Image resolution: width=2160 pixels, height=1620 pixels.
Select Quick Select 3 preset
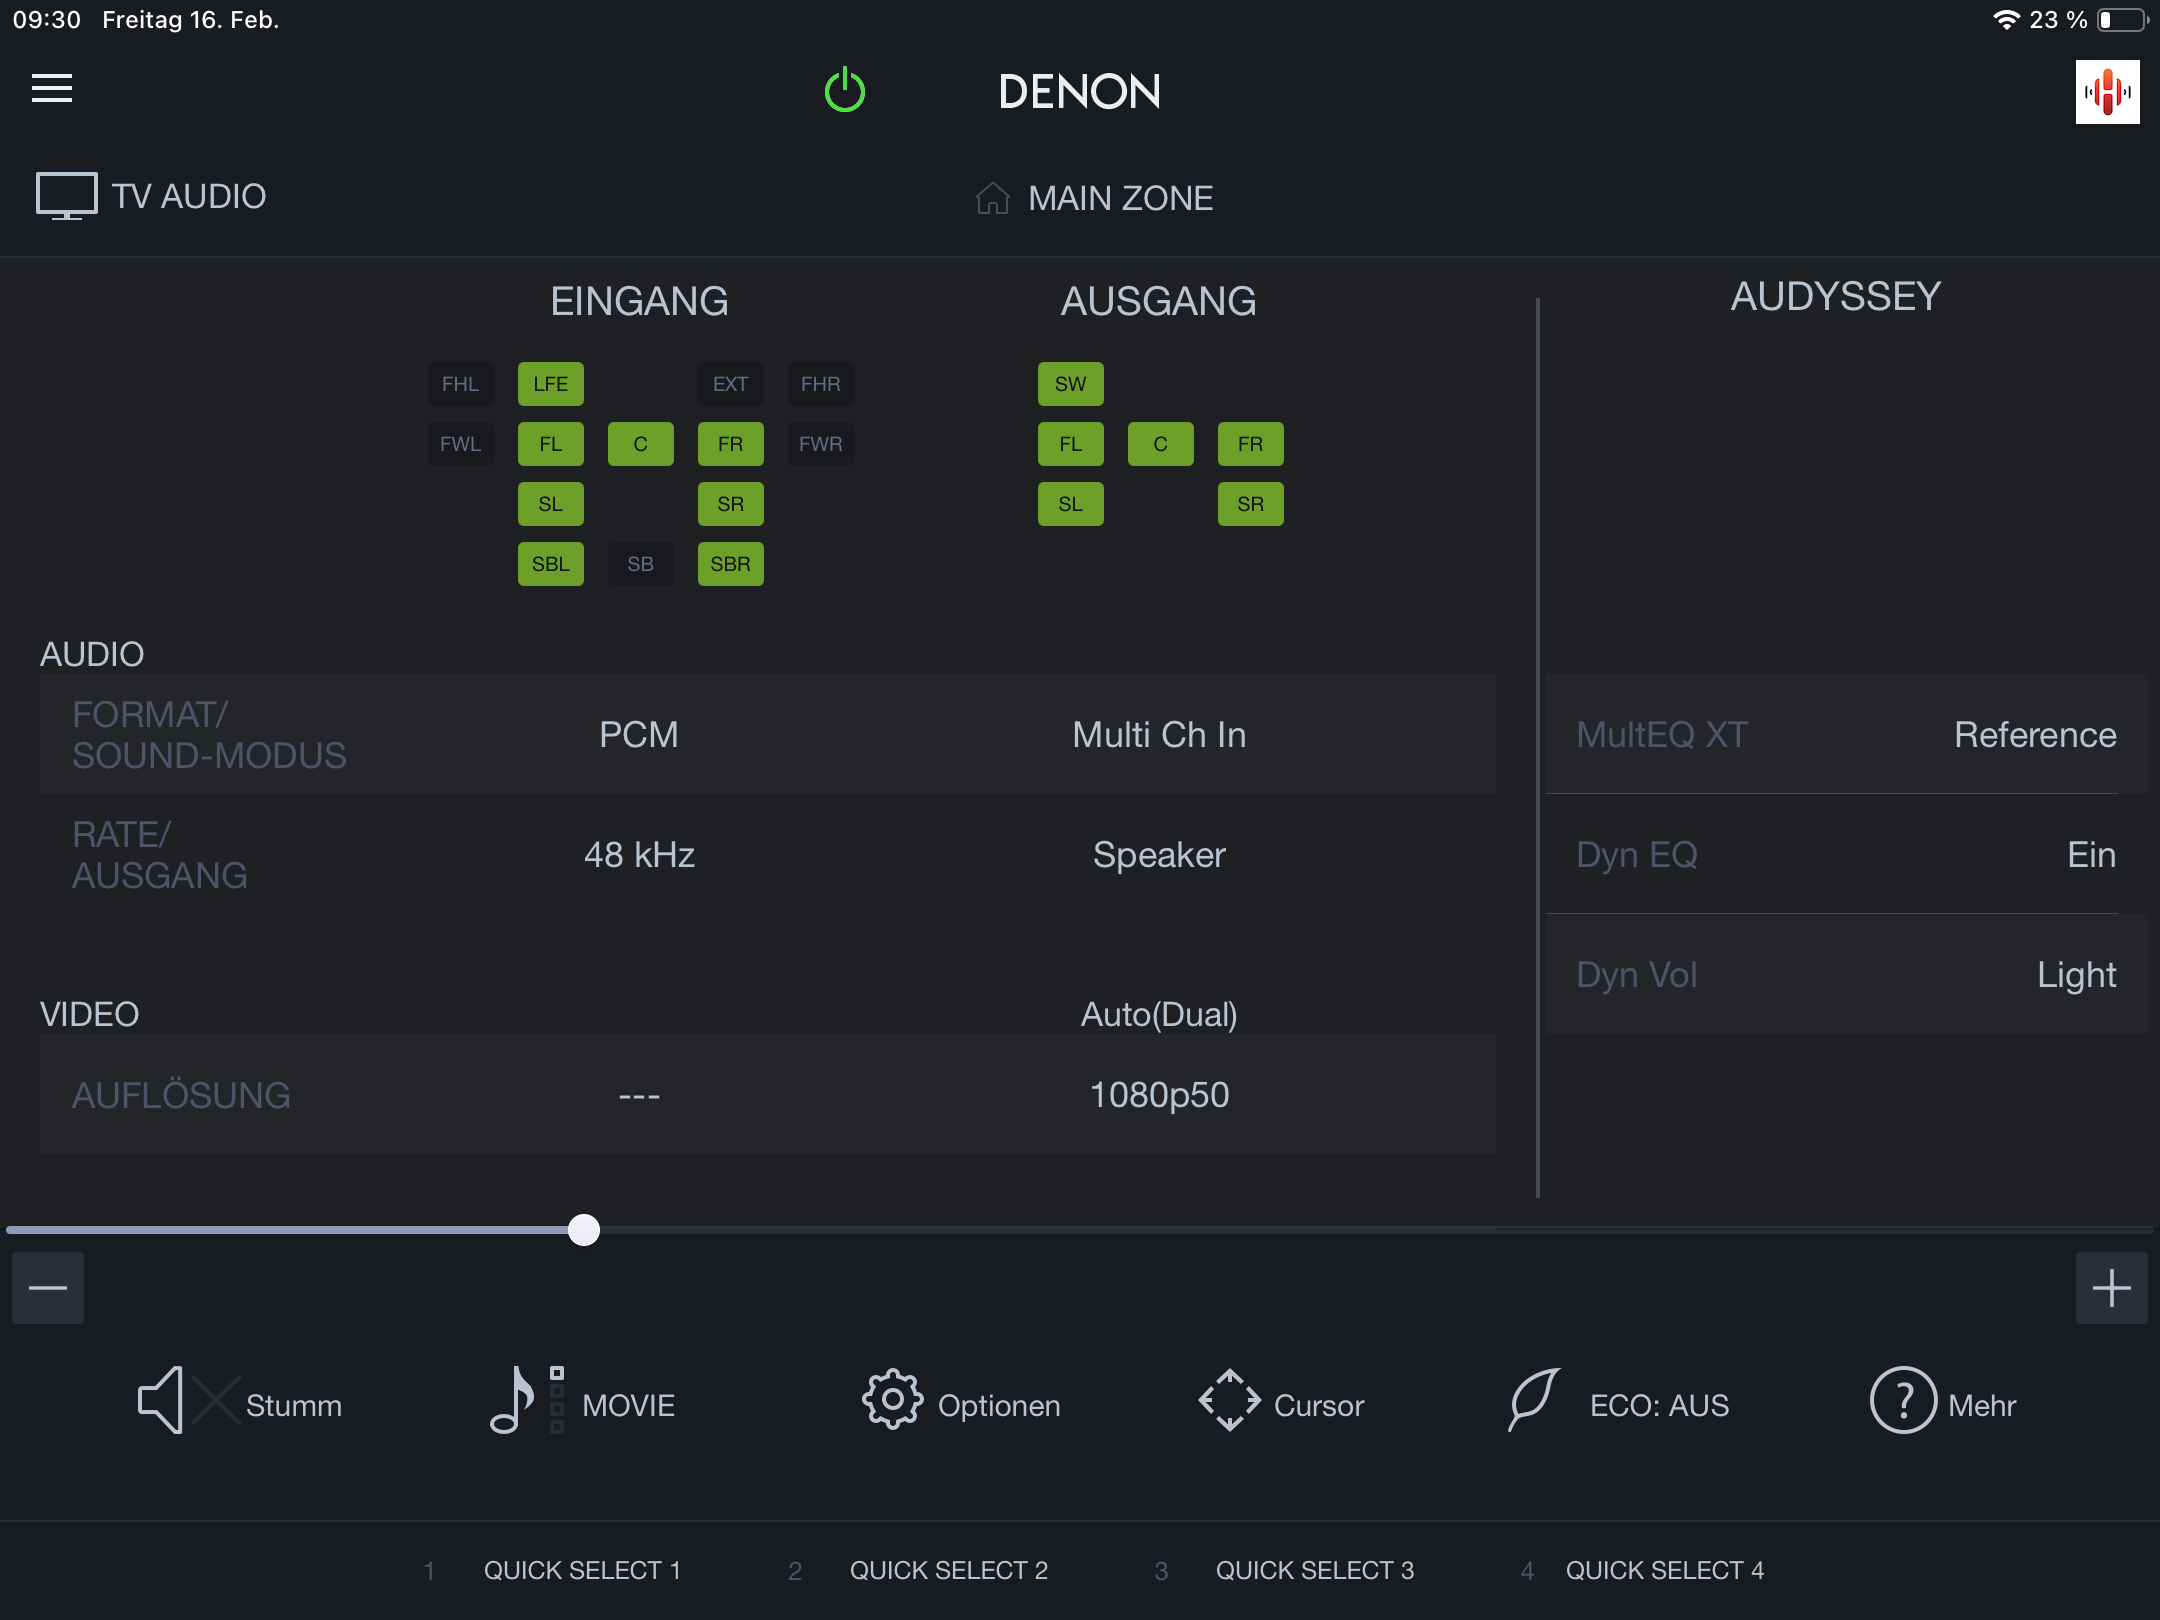(1314, 1570)
